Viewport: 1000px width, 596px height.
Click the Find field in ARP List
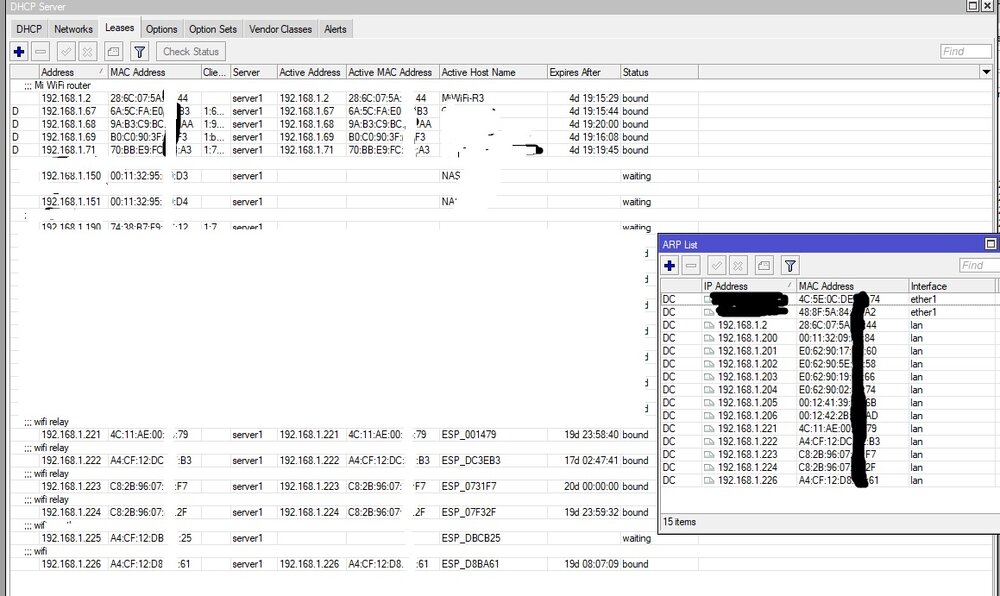click(977, 265)
